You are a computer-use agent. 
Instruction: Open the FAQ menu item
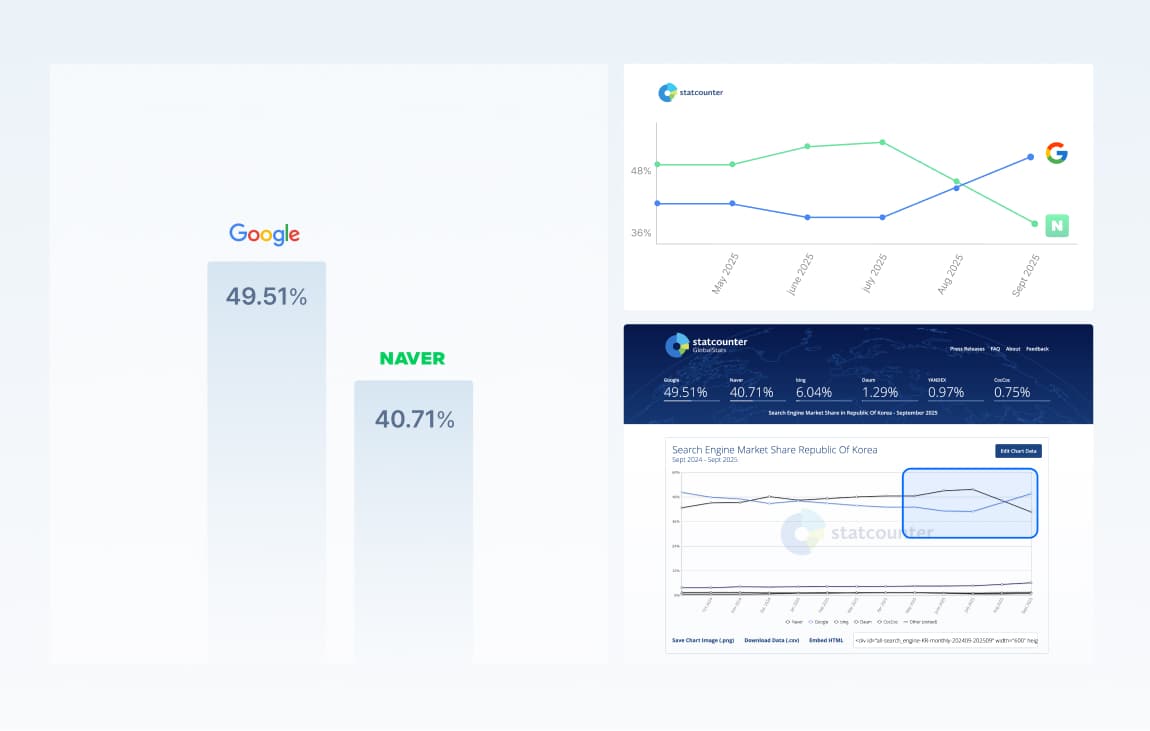(995, 349)
